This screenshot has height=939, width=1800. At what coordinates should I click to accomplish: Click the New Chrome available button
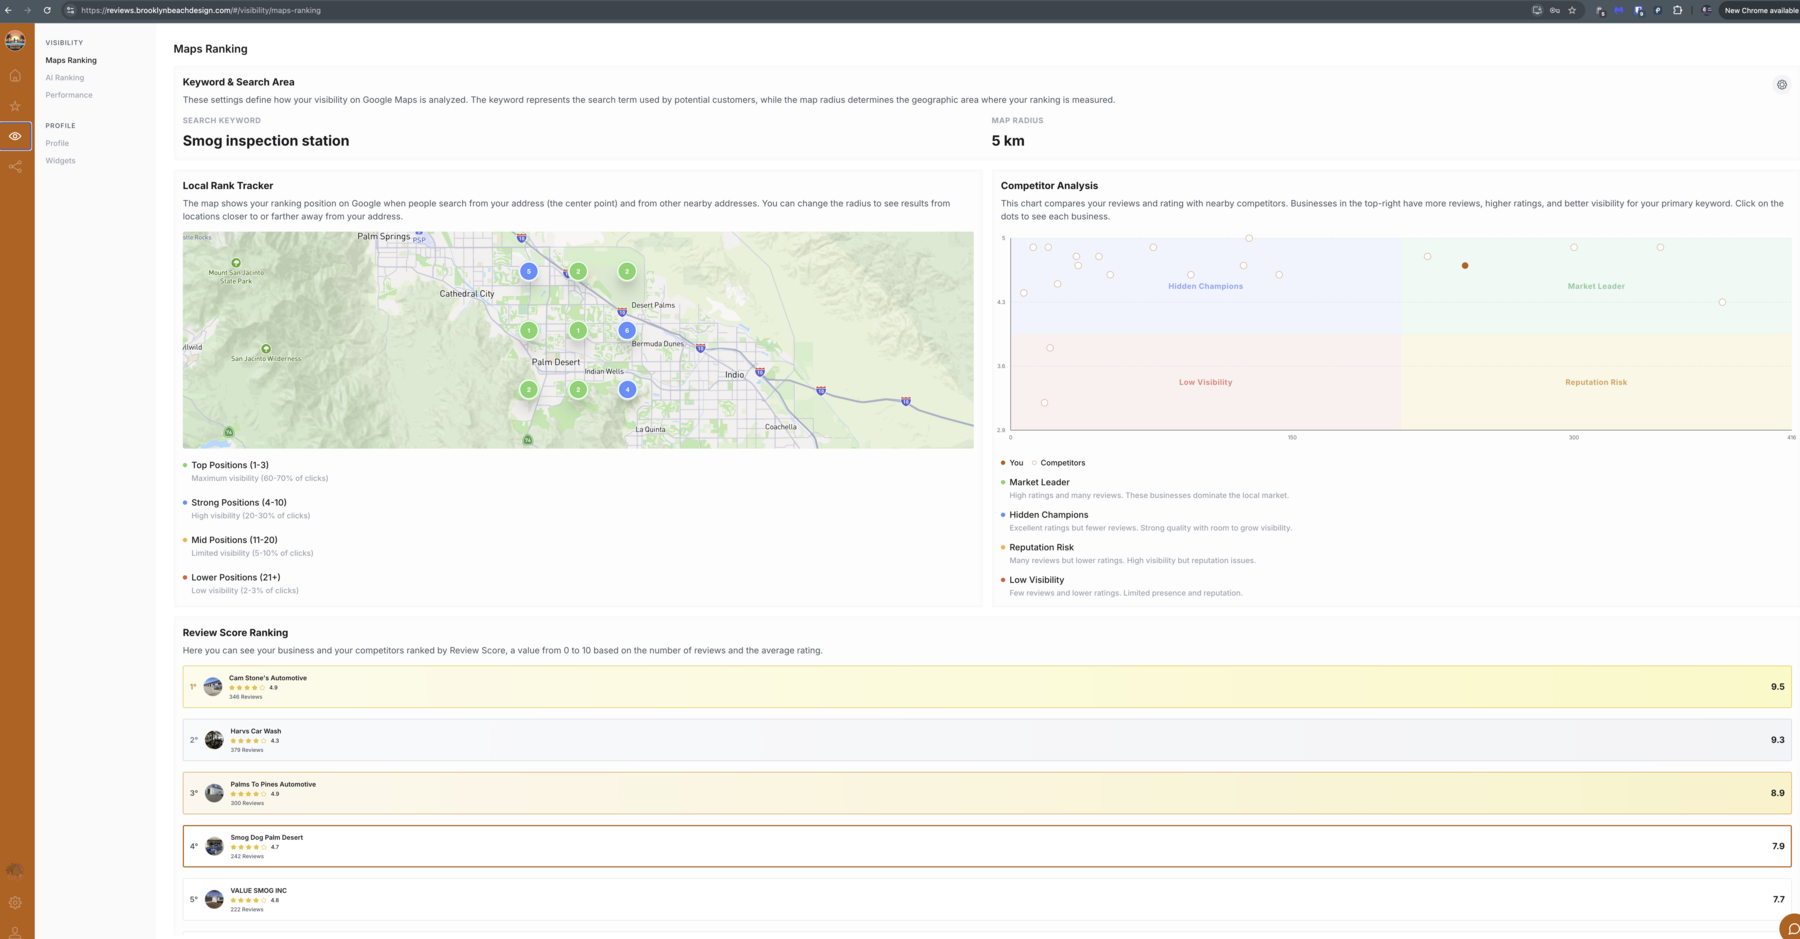[x=1760, y=10]
